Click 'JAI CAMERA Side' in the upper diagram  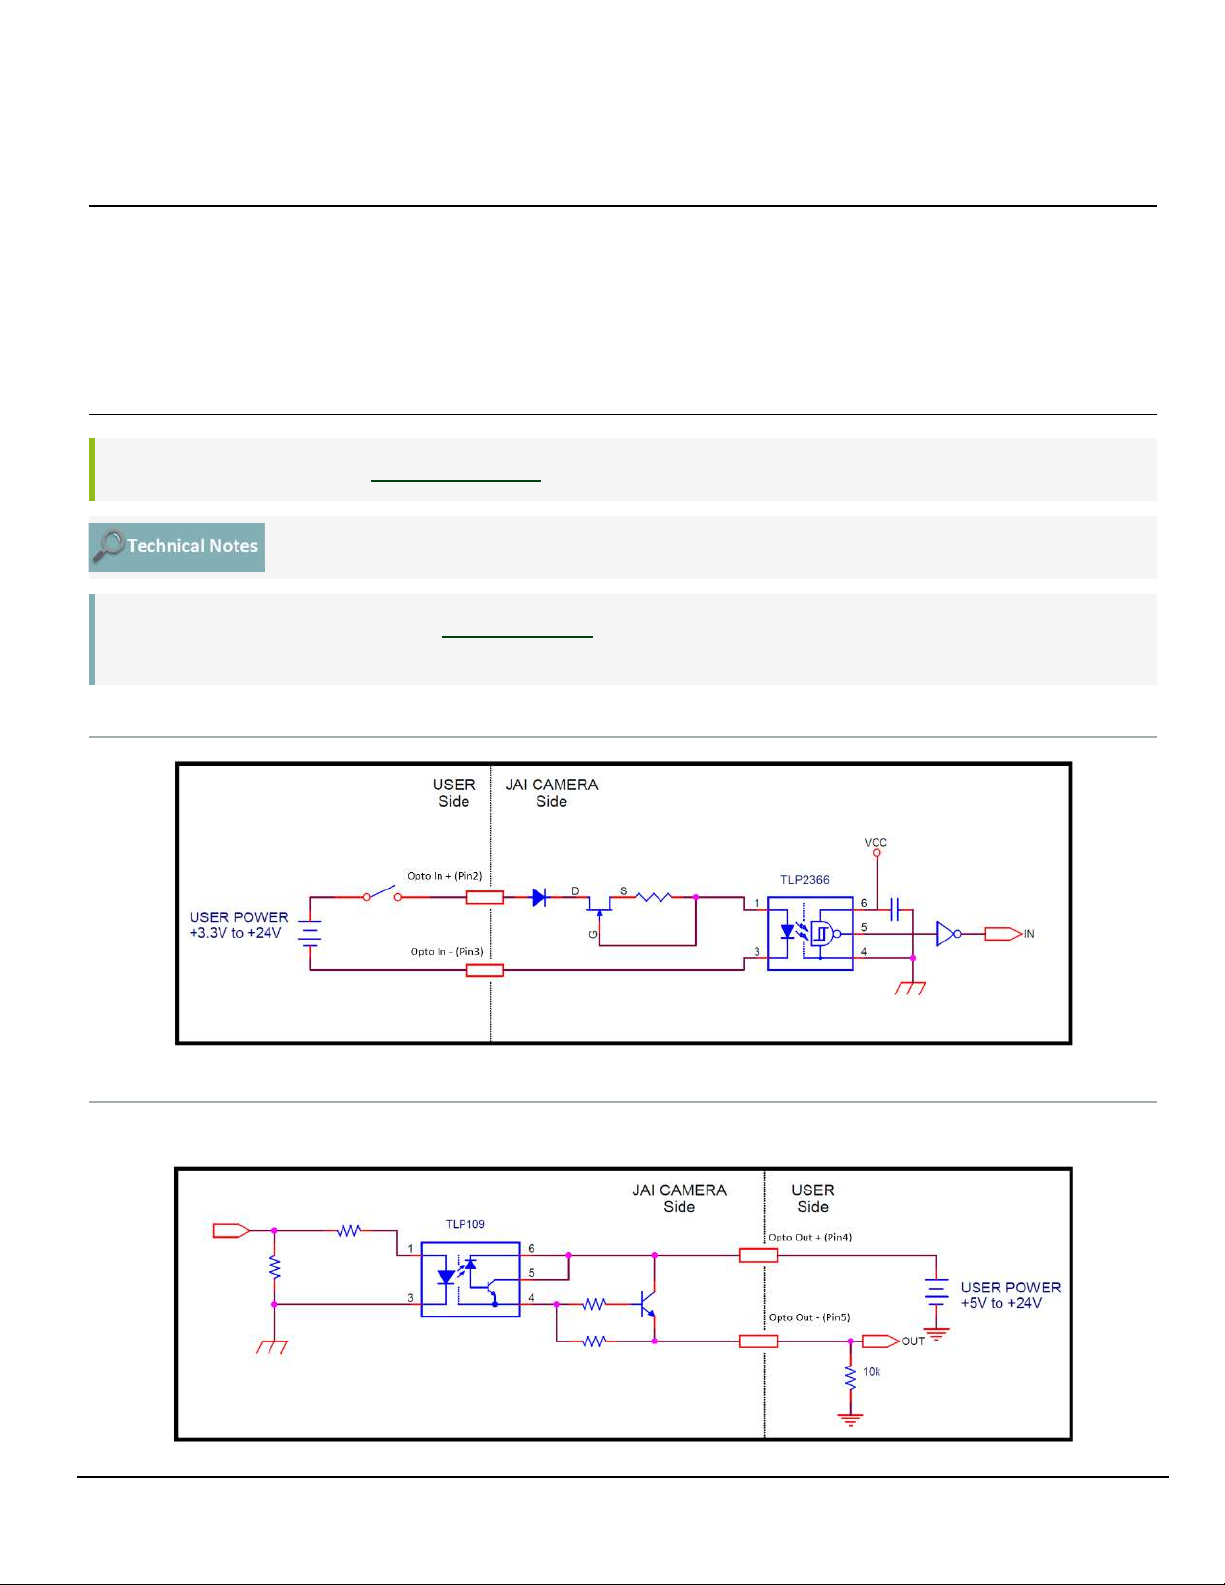point(552,793)
